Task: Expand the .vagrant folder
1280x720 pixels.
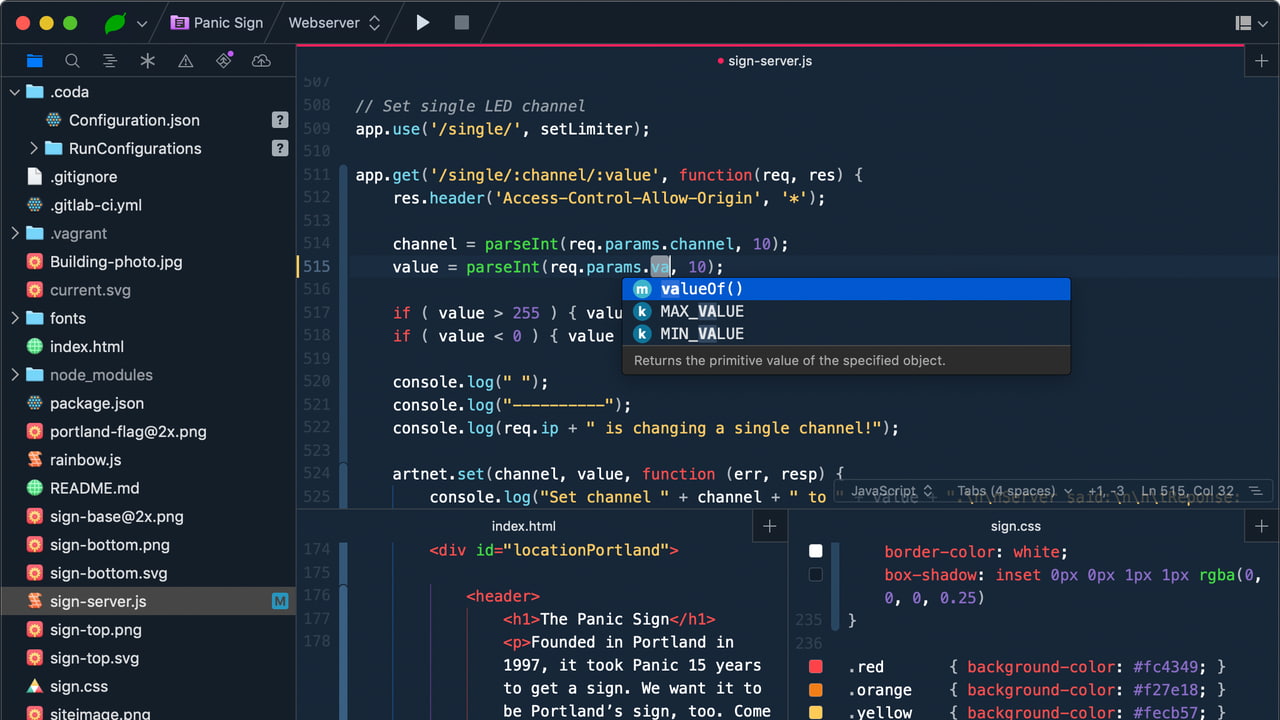Action: click(x=14, y=233)
